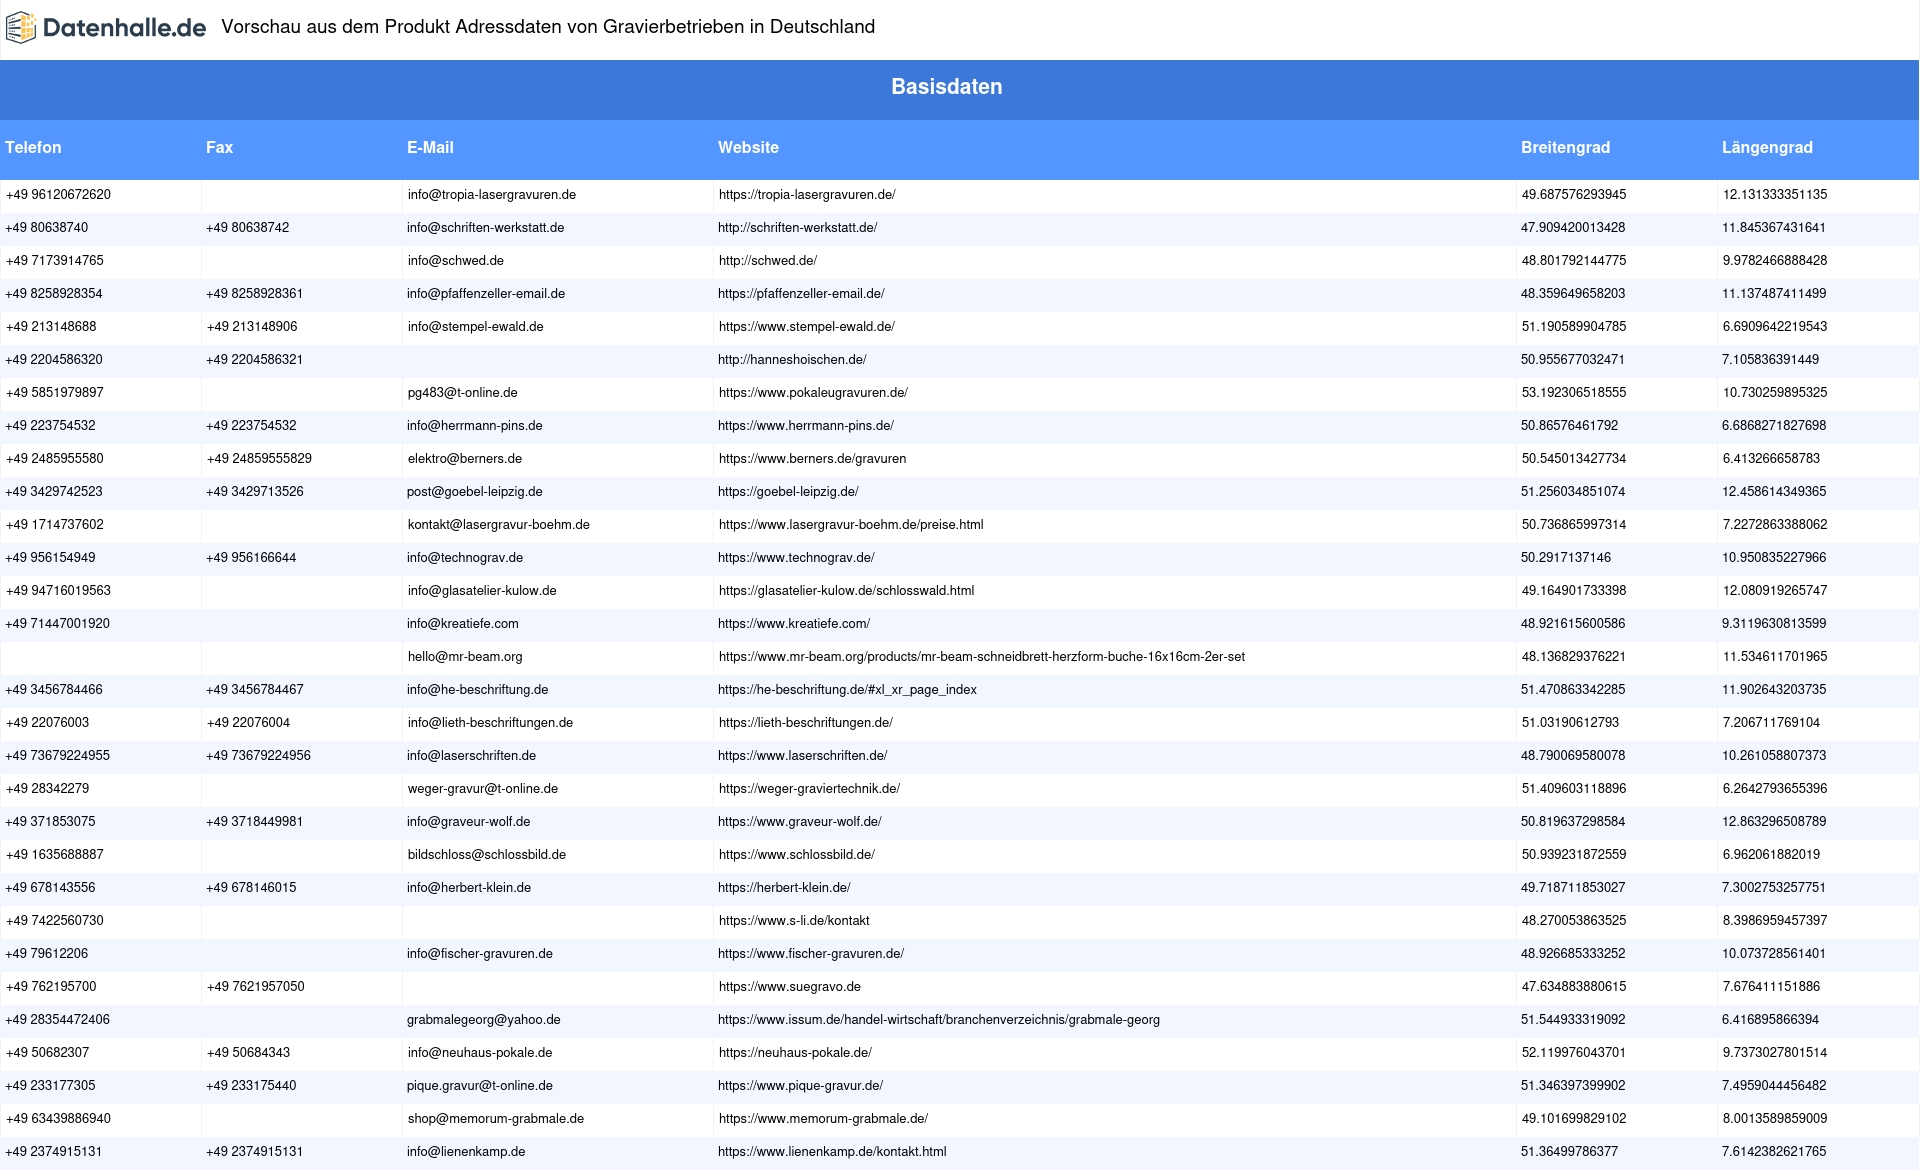Click fax number +49 24859555829
This screenshot has width=1920, height=1170.
[259, 459]
